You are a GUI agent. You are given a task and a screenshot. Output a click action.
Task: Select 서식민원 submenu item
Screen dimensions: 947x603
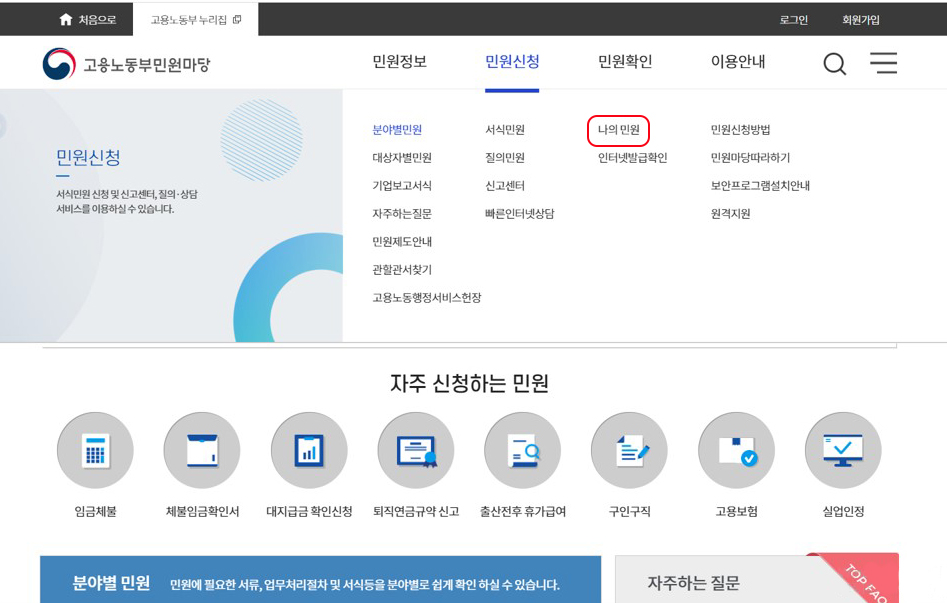[x=505, y=130]
